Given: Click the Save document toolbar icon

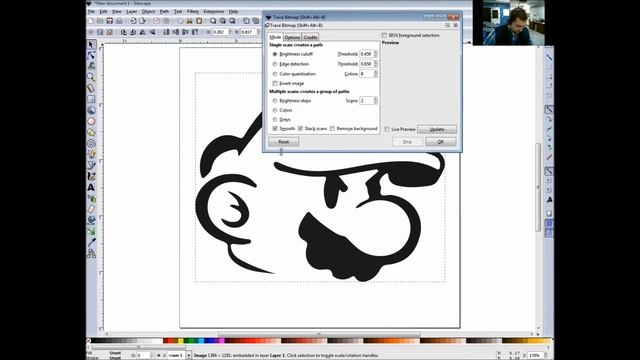Looking at the screenshot, I should [x=109, y=21].
